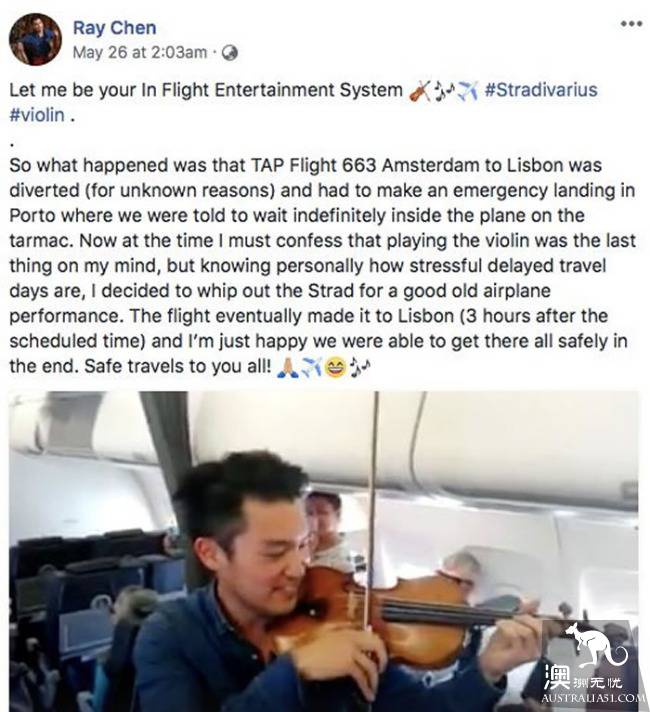Click the globe public privacy icon
The width and height of the screenshot is (650, 712).
pos(230,52)
